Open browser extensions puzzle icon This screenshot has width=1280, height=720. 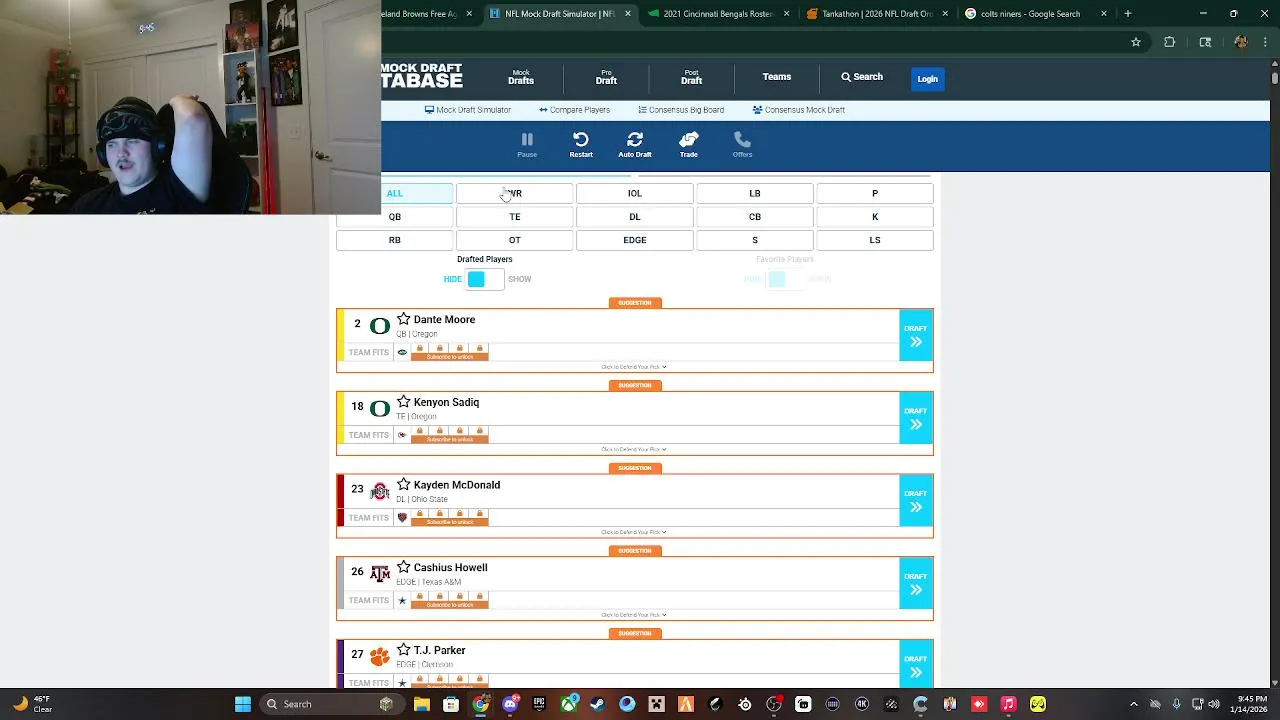[1169, 42]
